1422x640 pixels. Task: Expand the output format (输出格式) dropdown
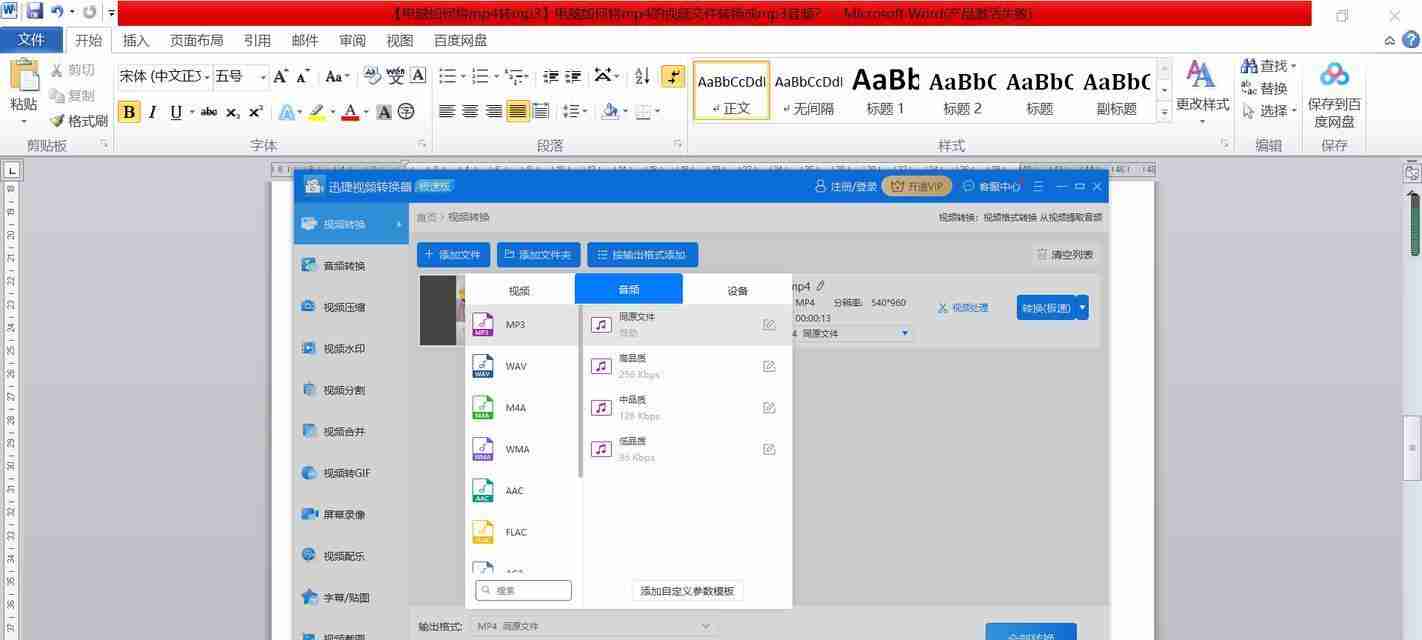(x=705, y=626)
